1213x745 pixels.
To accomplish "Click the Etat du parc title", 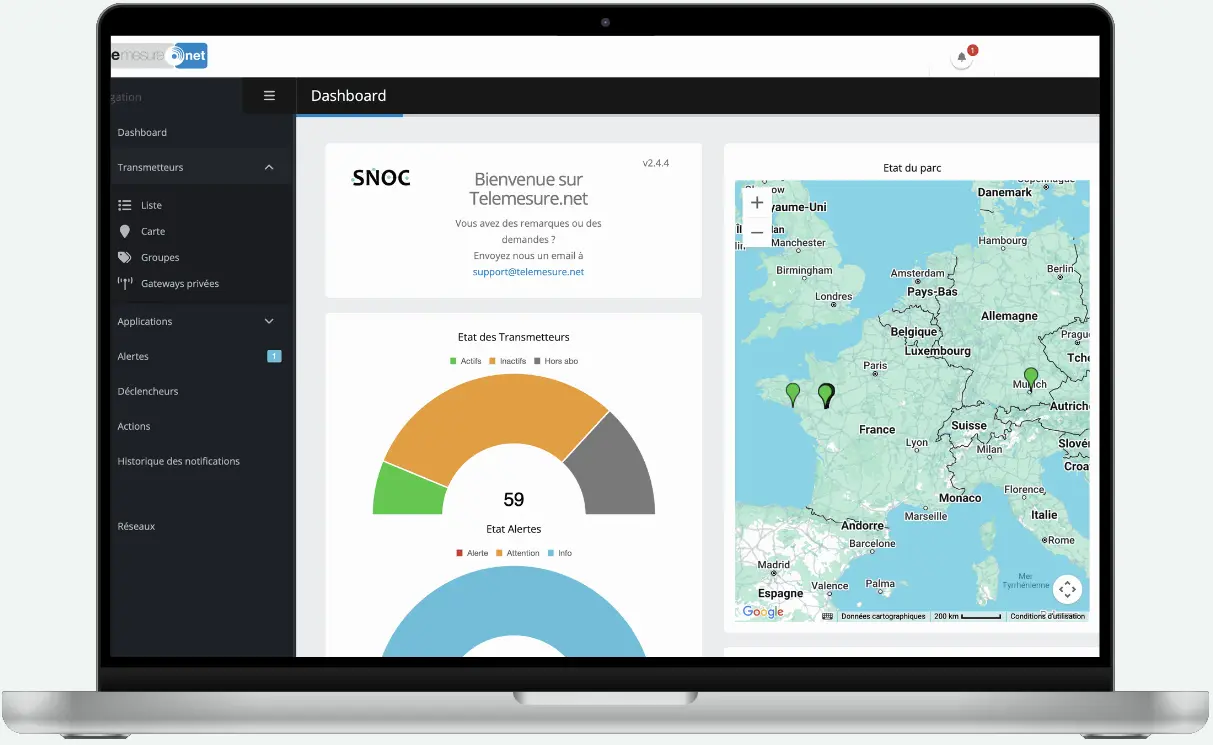I will click(912, 168).
